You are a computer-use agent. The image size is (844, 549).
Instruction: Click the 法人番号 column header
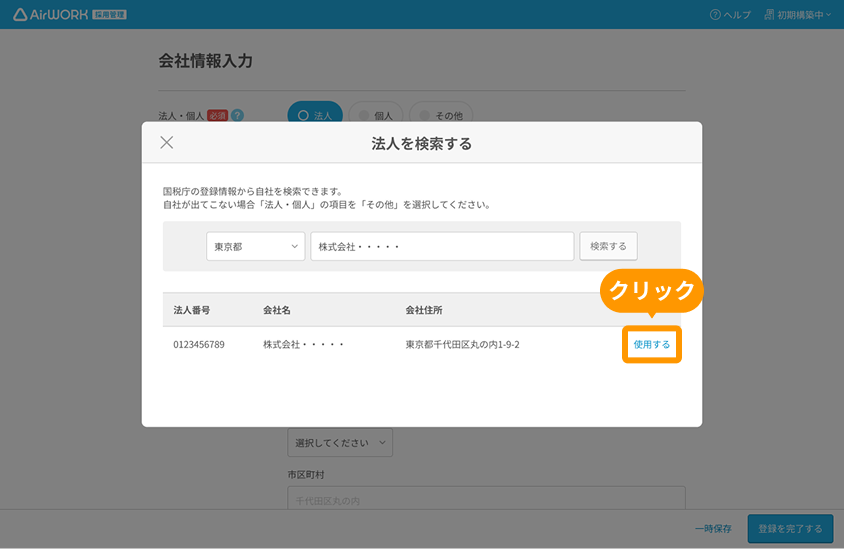coord(192,310)
